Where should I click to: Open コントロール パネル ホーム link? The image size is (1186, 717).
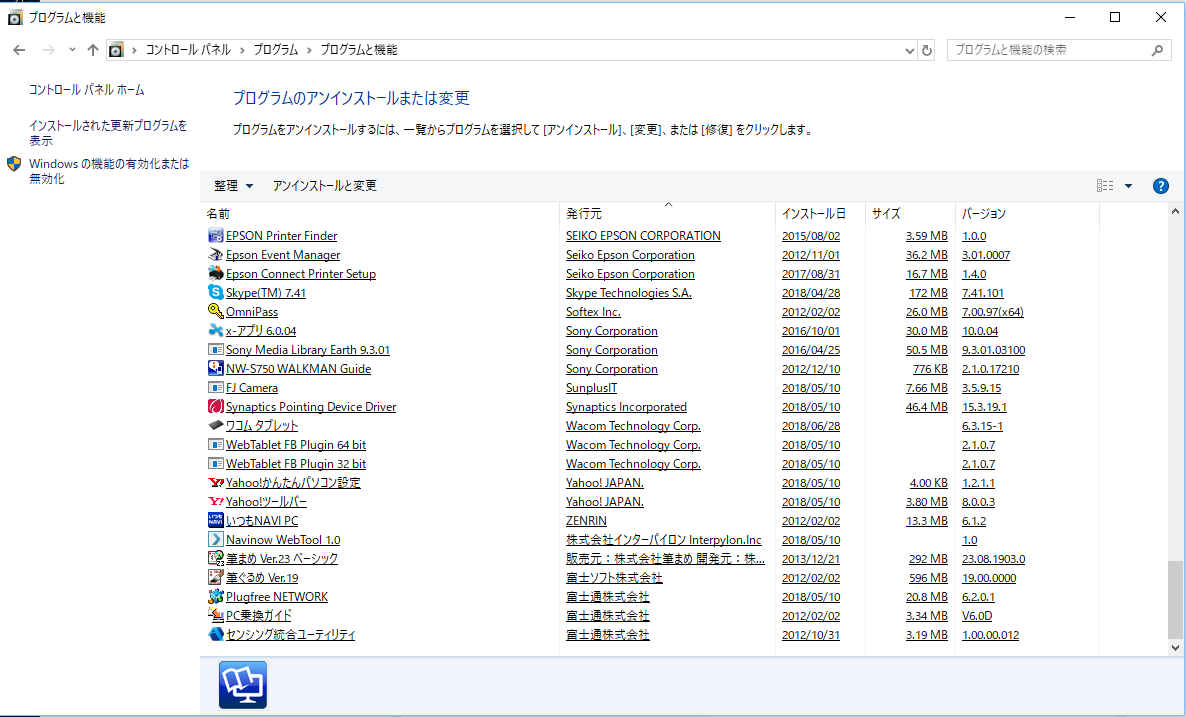[87, 90]
